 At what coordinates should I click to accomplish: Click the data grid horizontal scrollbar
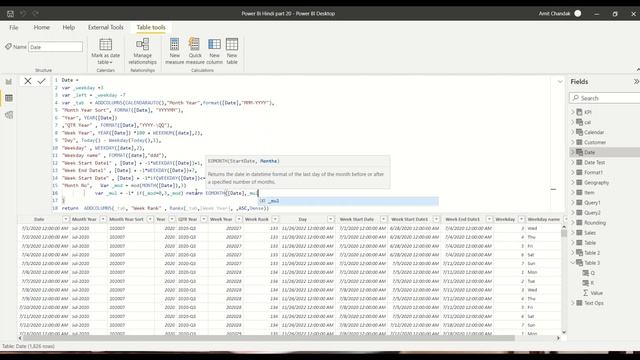tap(269, 338)
